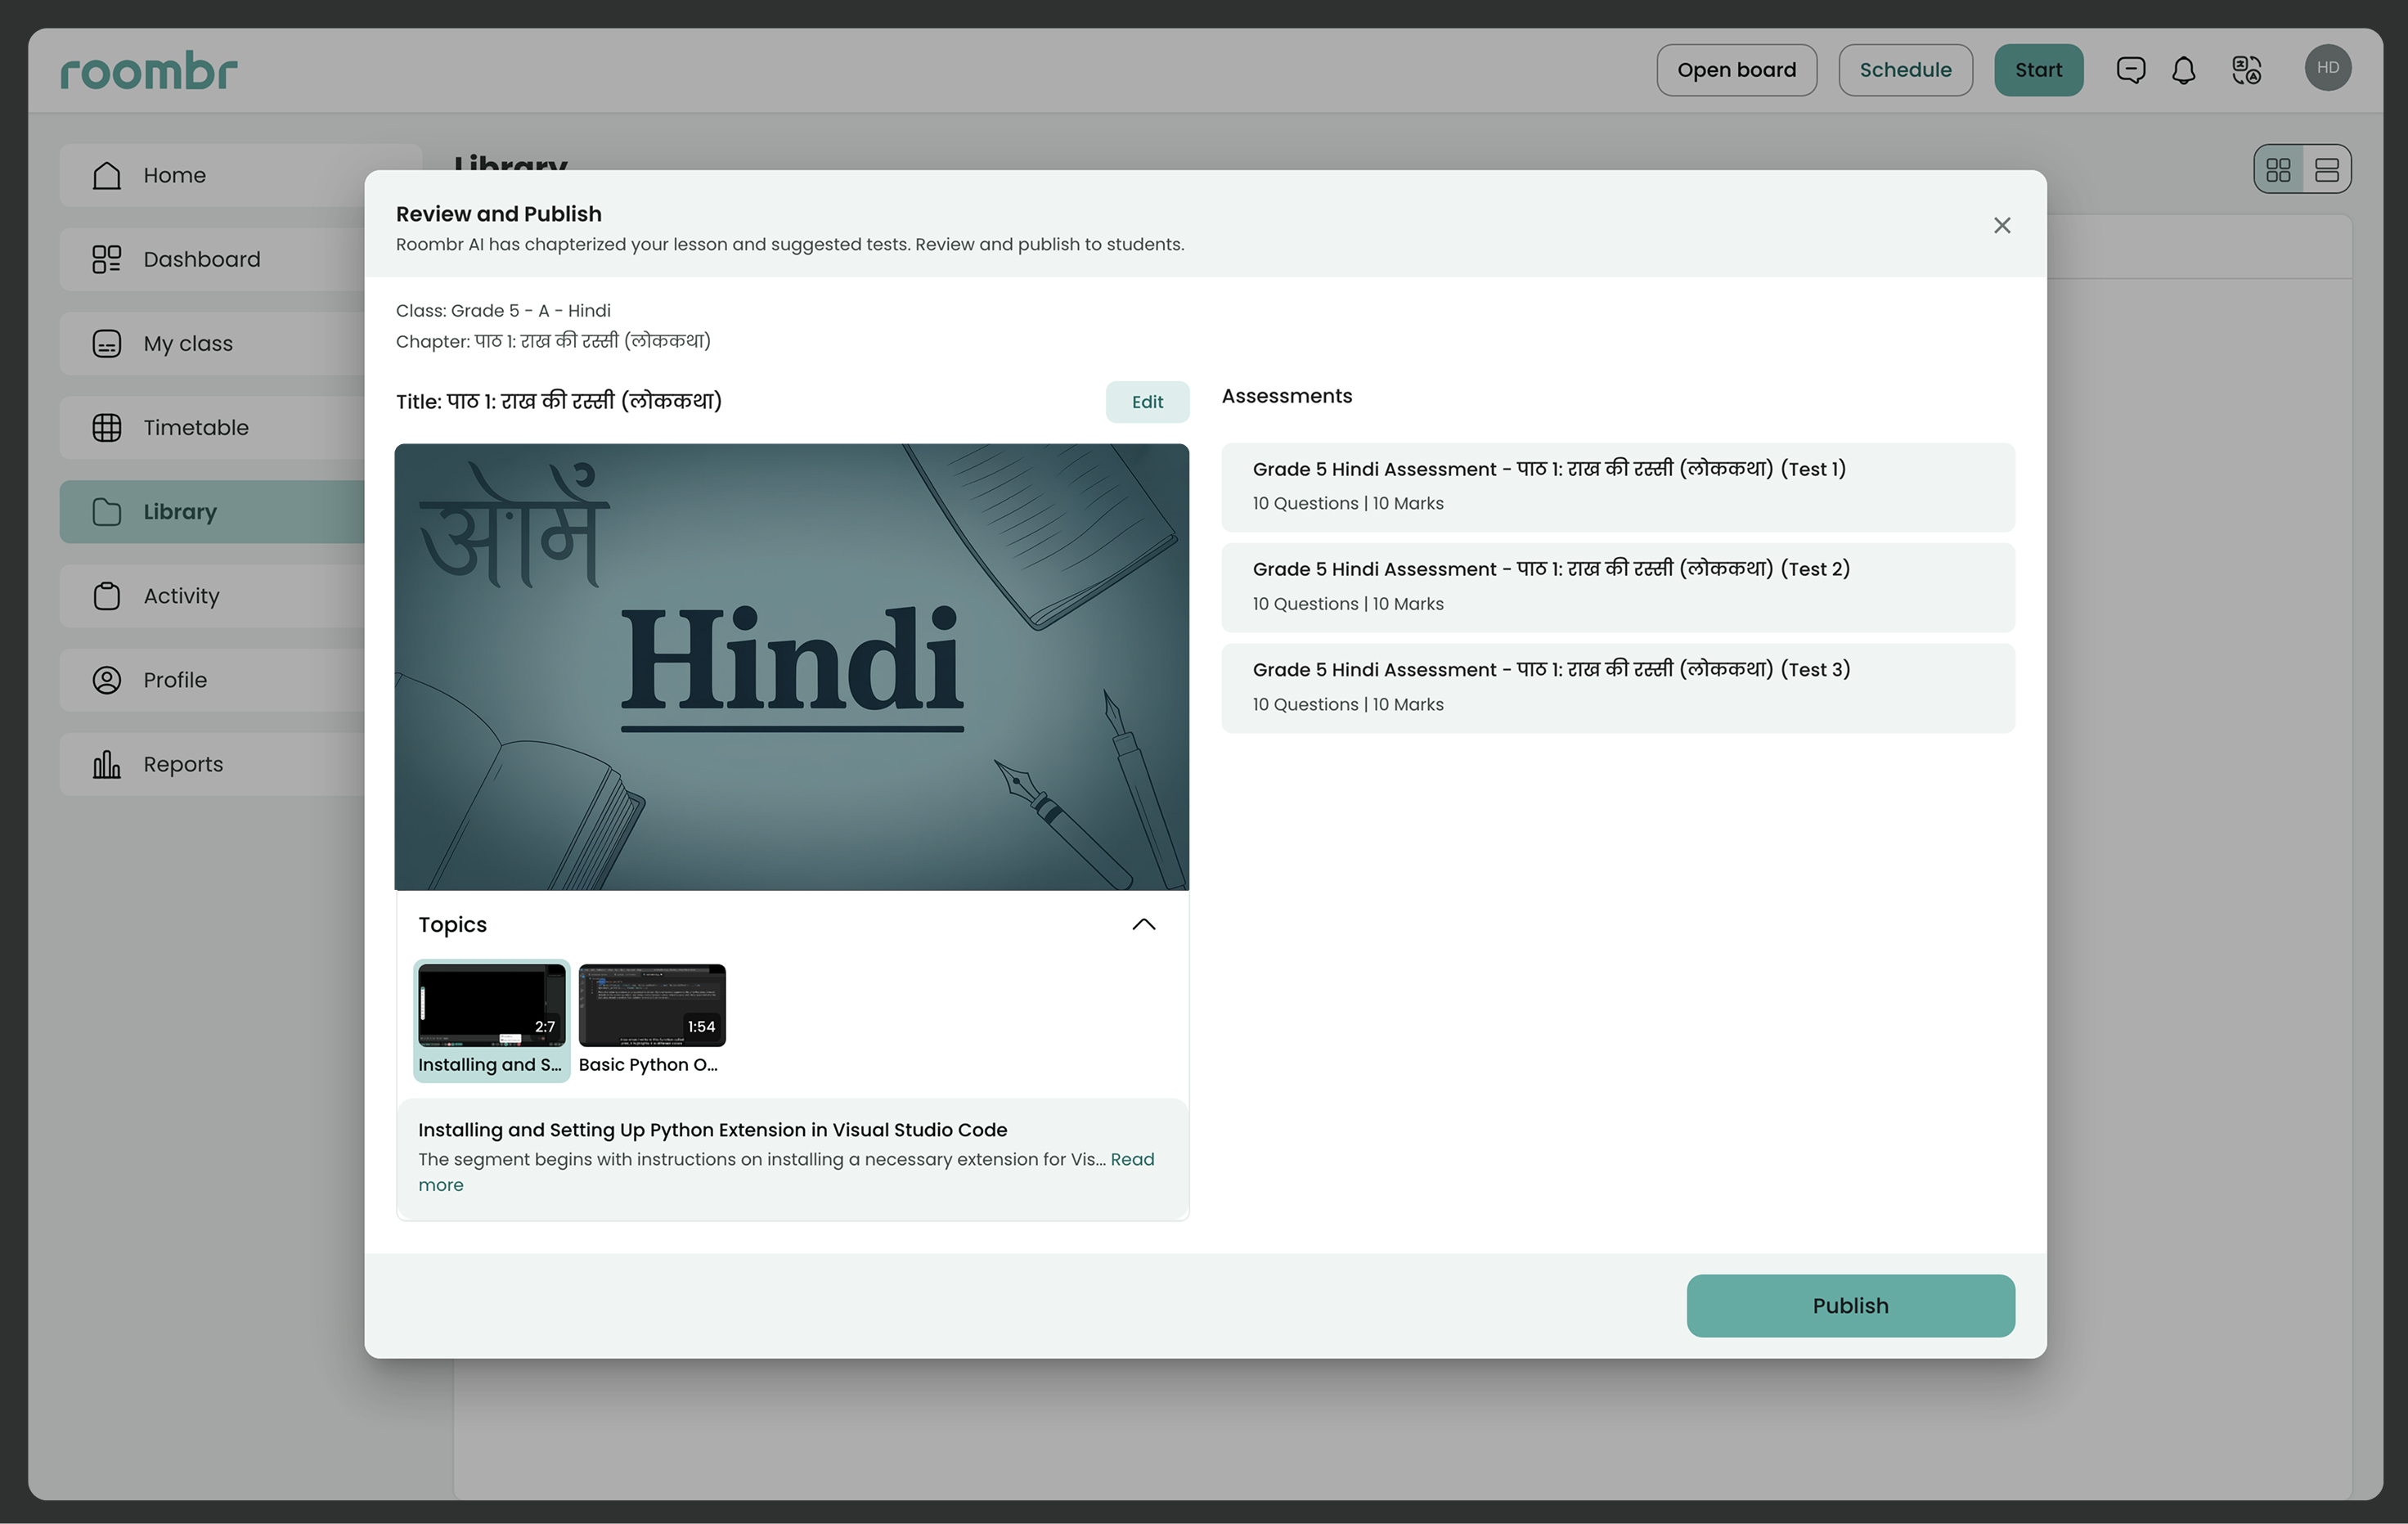Select the Basic Python topic thumbnail
The image size is (2408, 1524).
pyautogui.click(x=651, y=1006)
